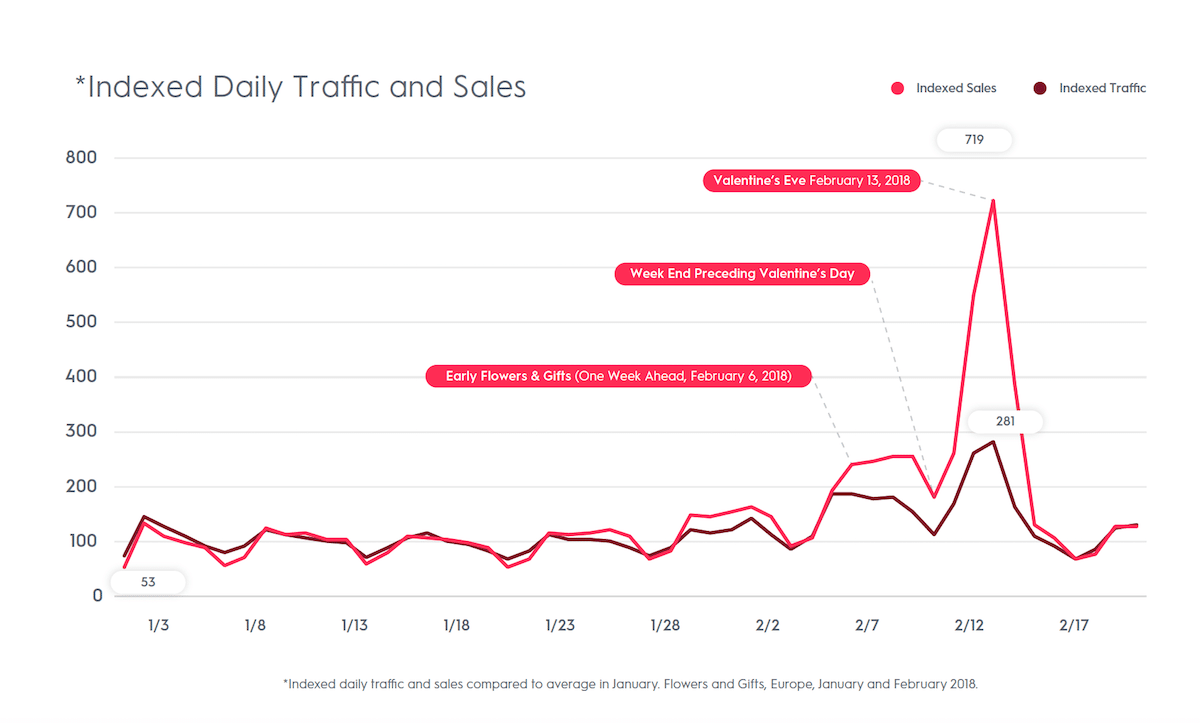
Task: Click the 719 peak value bubble
Action: click(x=974, y=140)
